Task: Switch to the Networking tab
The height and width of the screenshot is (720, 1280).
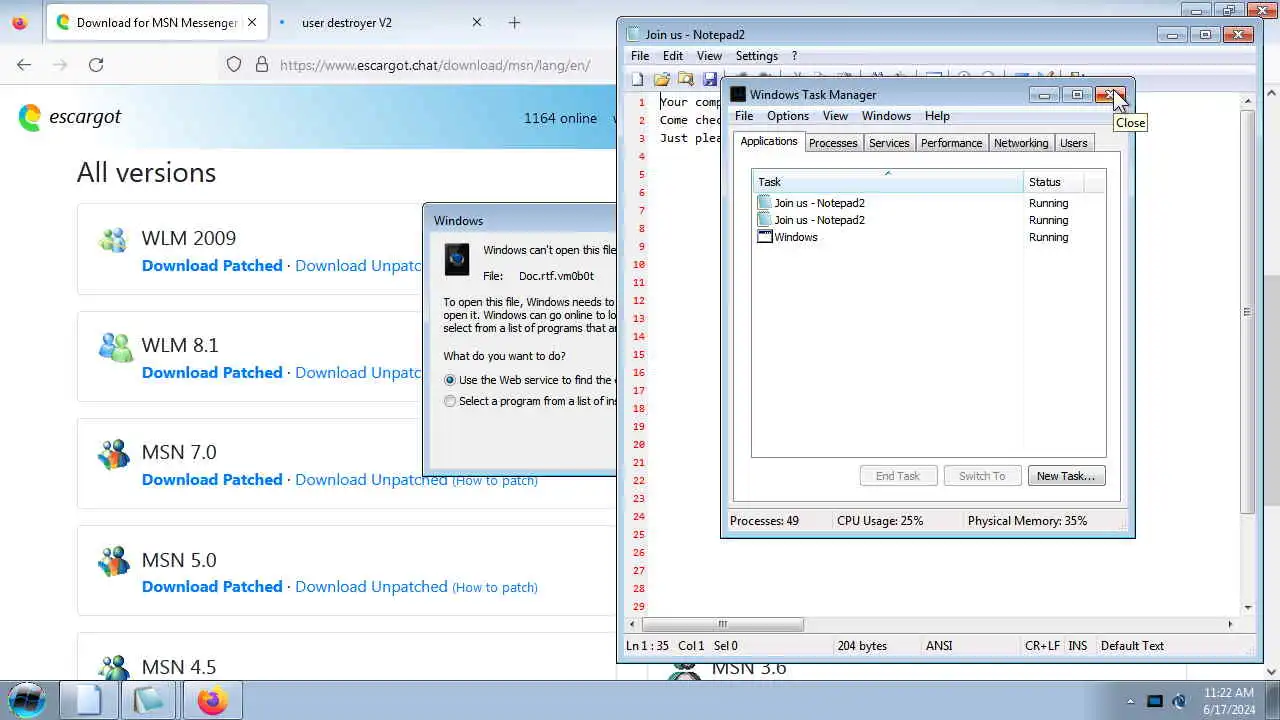Action: coord(1021,143)
